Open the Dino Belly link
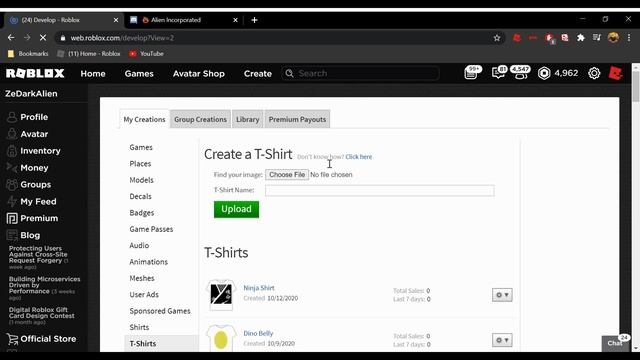 point(258,333)
